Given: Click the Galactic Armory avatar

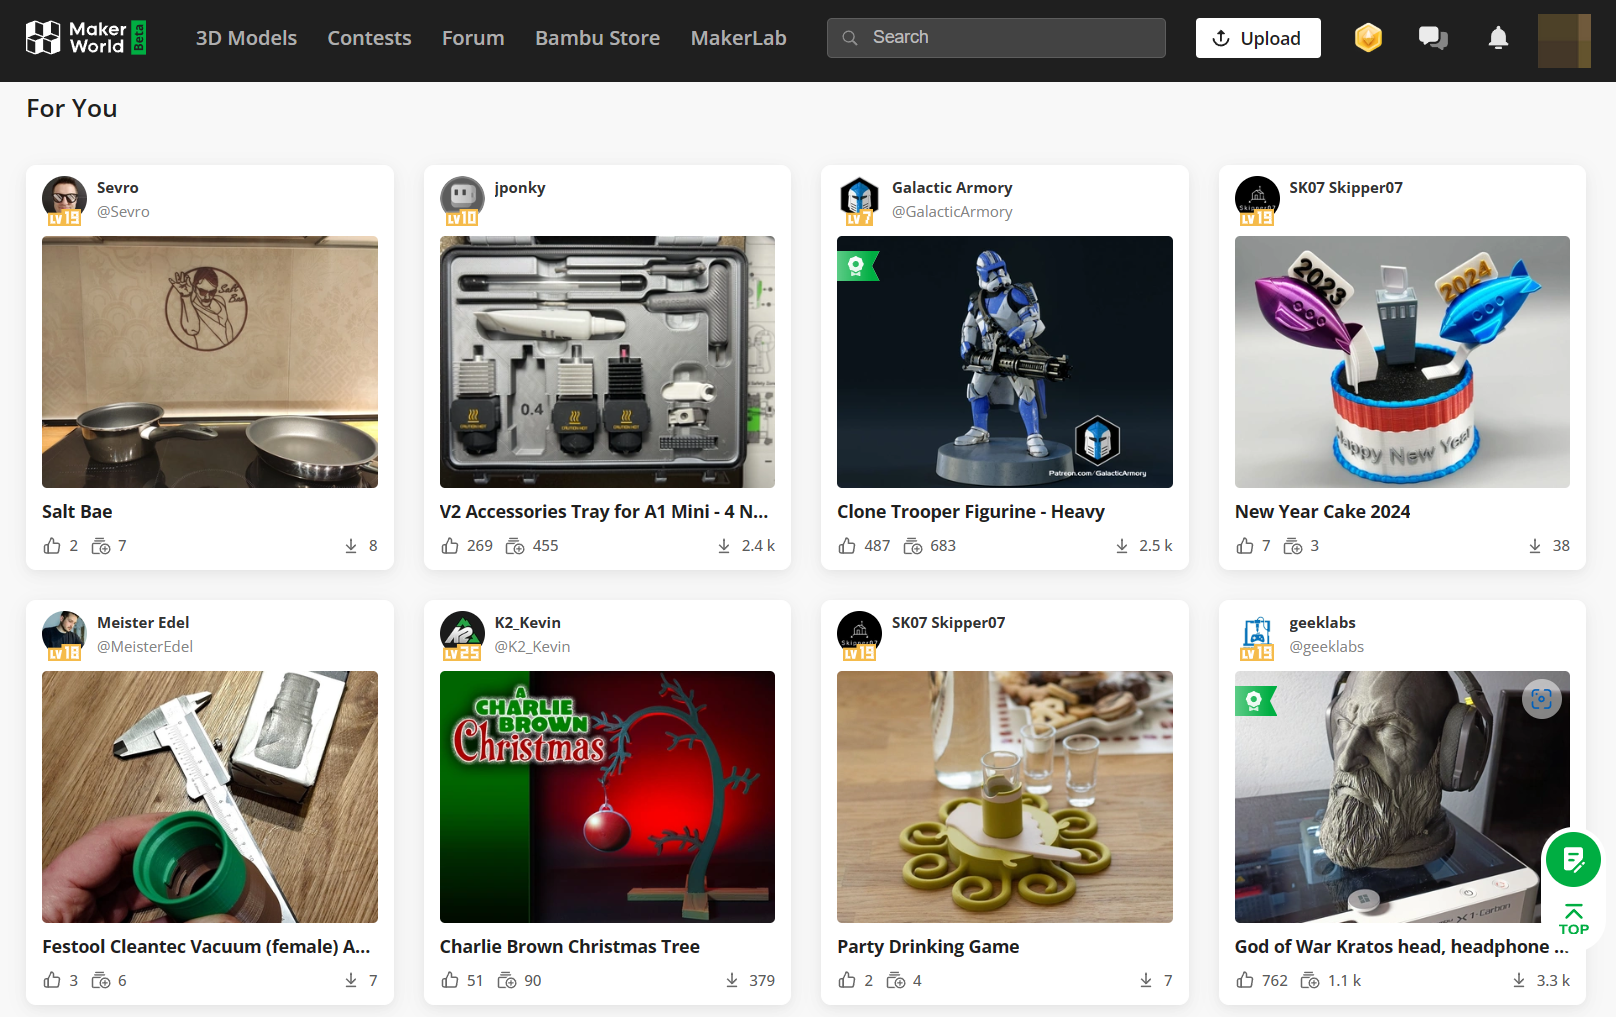Looking at the screenshot, I should pyautogui.click(x=859, y=199).
